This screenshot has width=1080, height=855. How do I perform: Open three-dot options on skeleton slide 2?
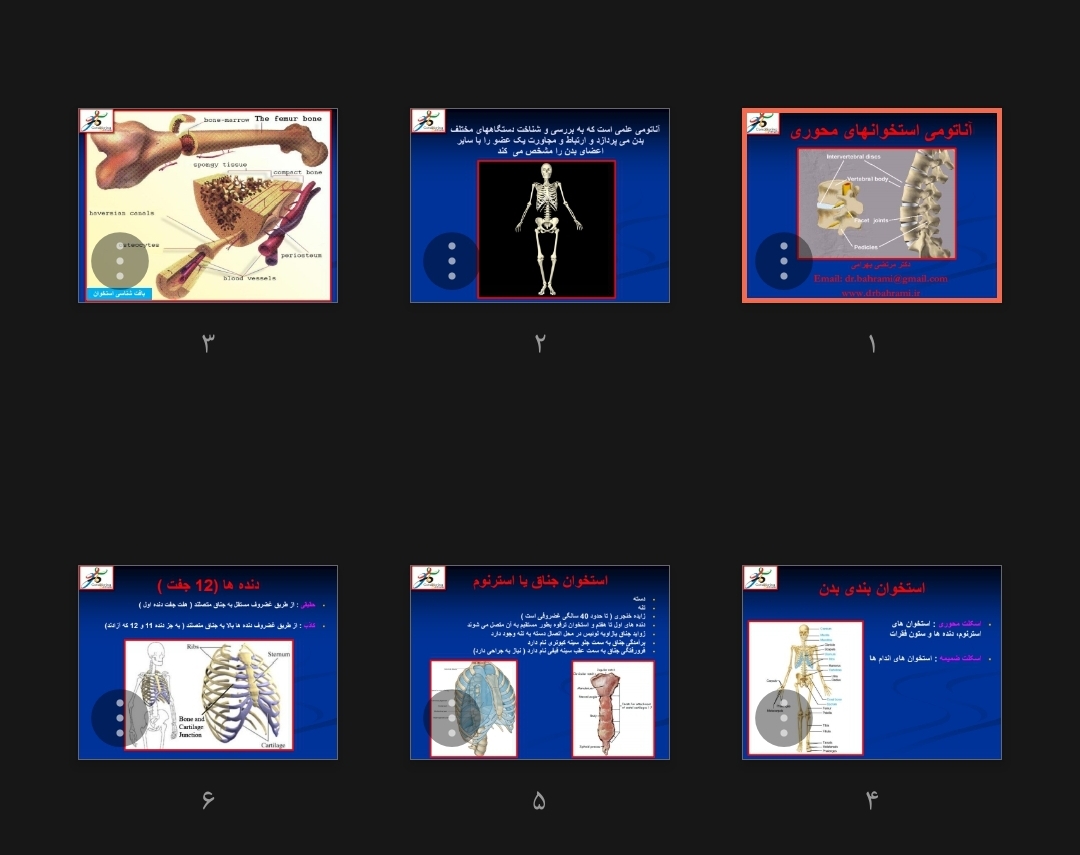point(452,261)
